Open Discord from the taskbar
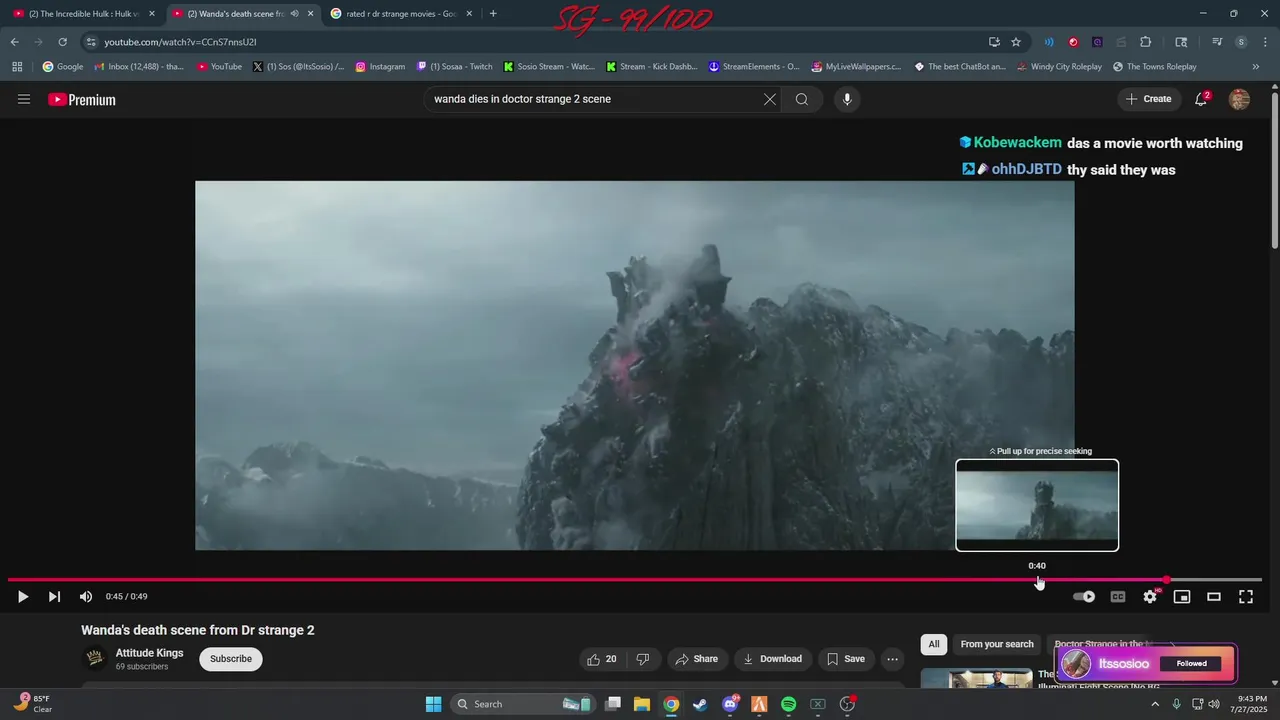1280x720 pixels. coord(730,704)
